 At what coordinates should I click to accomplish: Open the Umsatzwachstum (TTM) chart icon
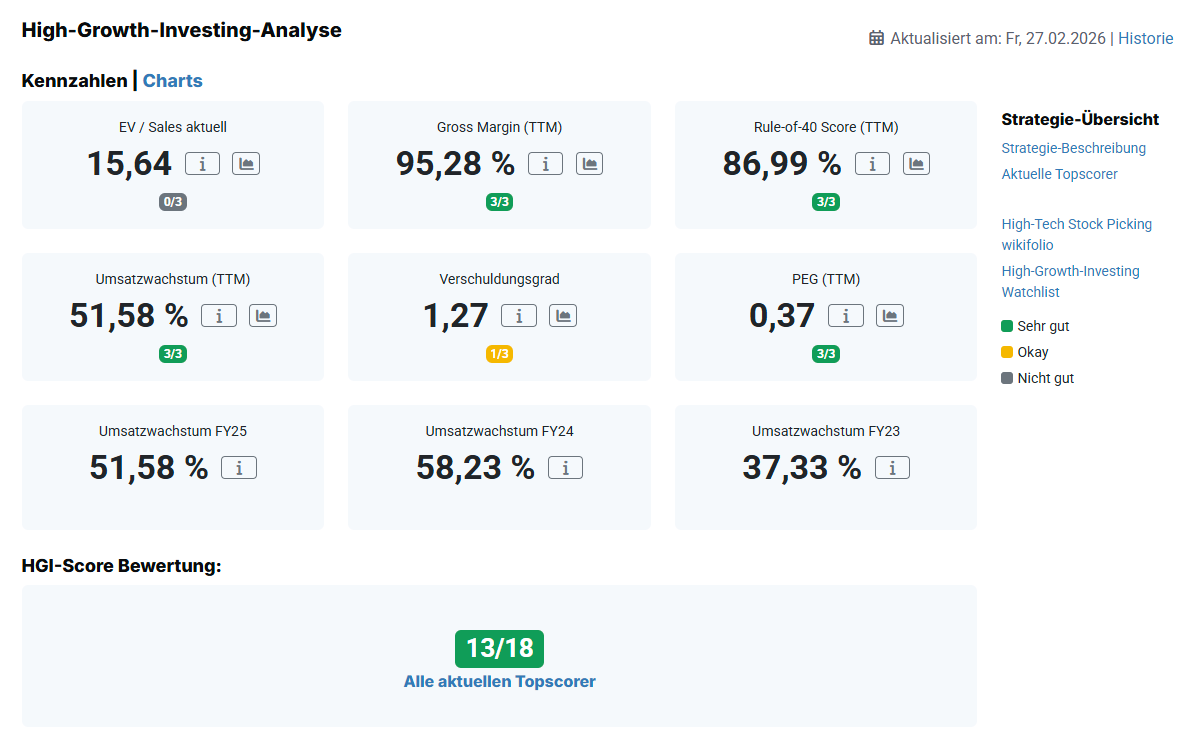[x=263, y=316]
